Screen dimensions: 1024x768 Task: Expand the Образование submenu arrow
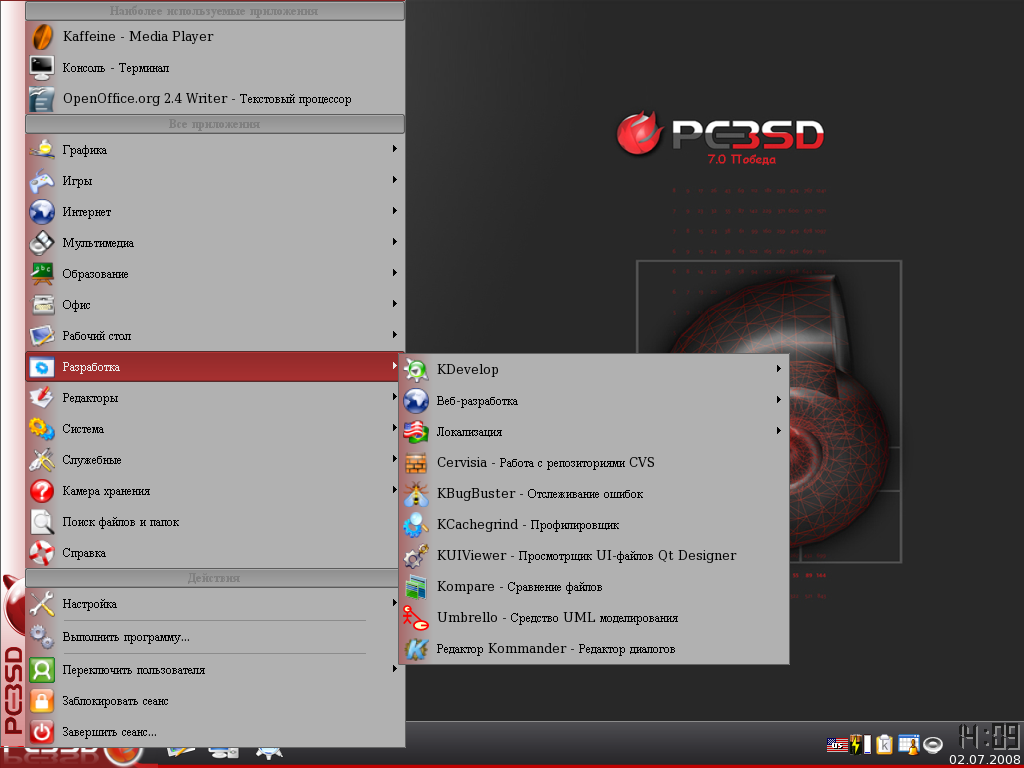[395, 273]
